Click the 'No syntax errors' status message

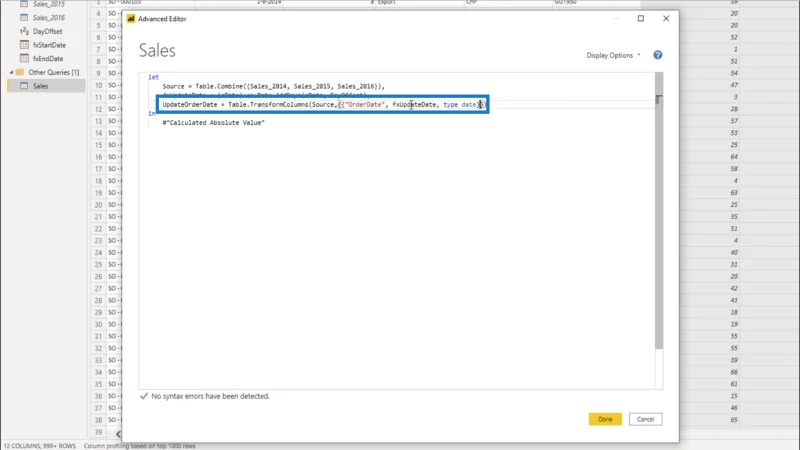click(x=210, y=396)
